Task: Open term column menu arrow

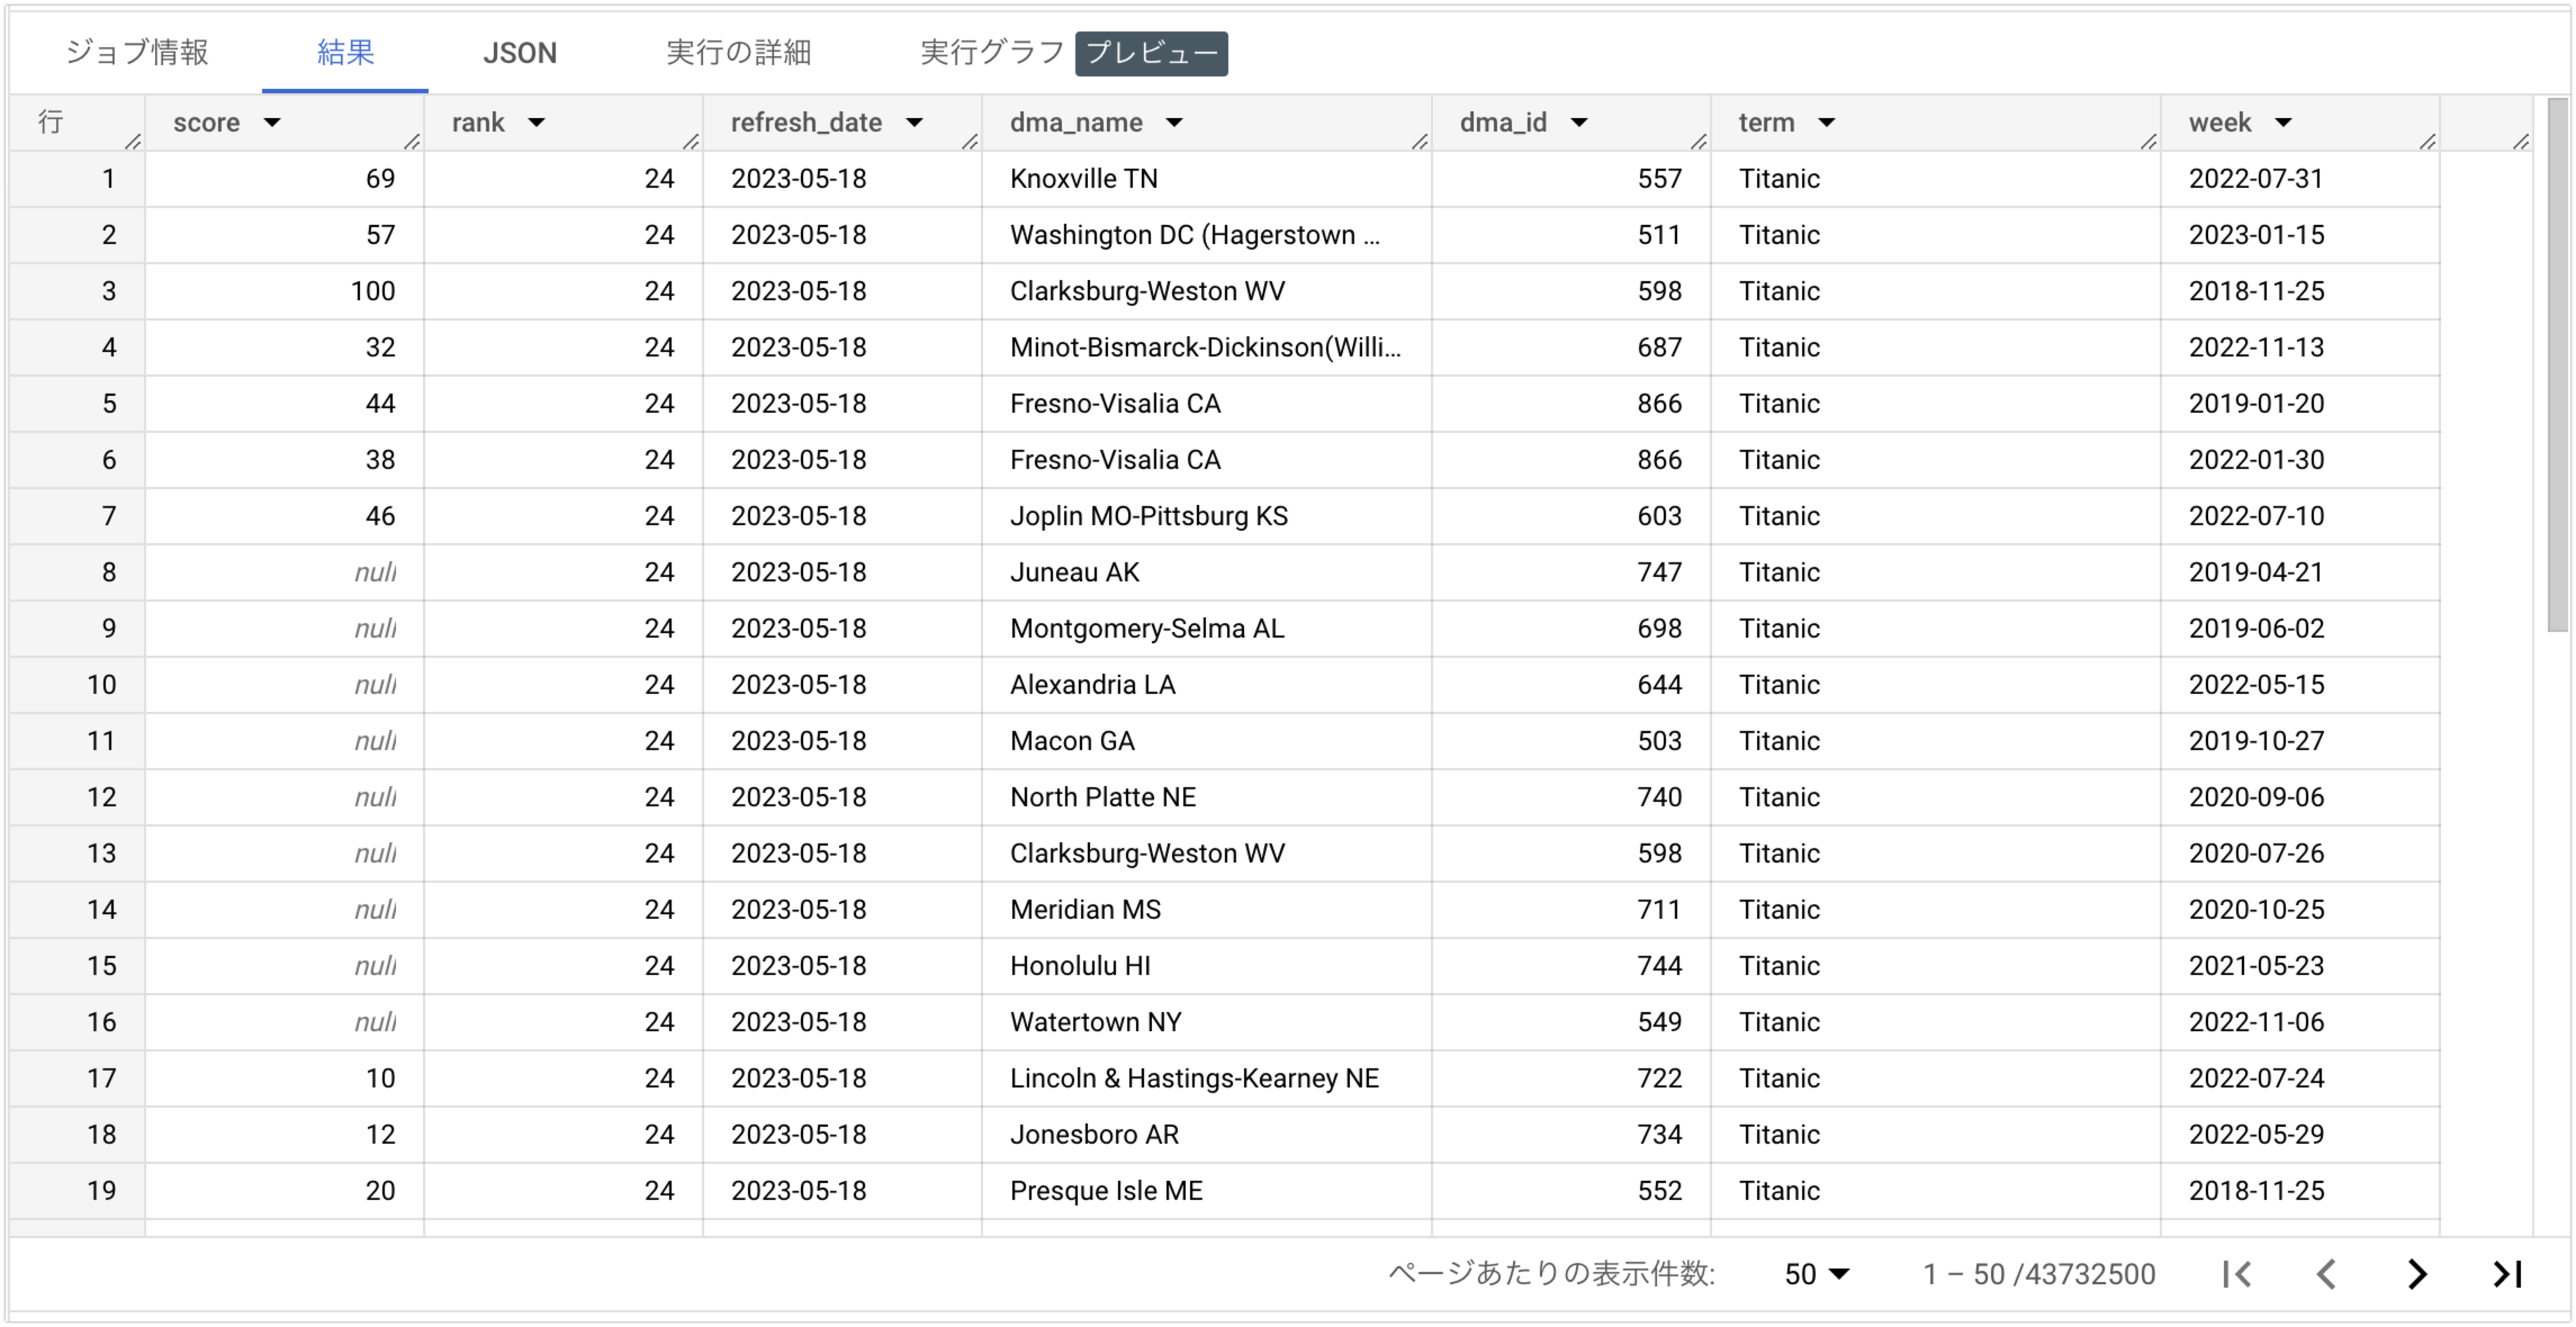Action: [1827, 123]
